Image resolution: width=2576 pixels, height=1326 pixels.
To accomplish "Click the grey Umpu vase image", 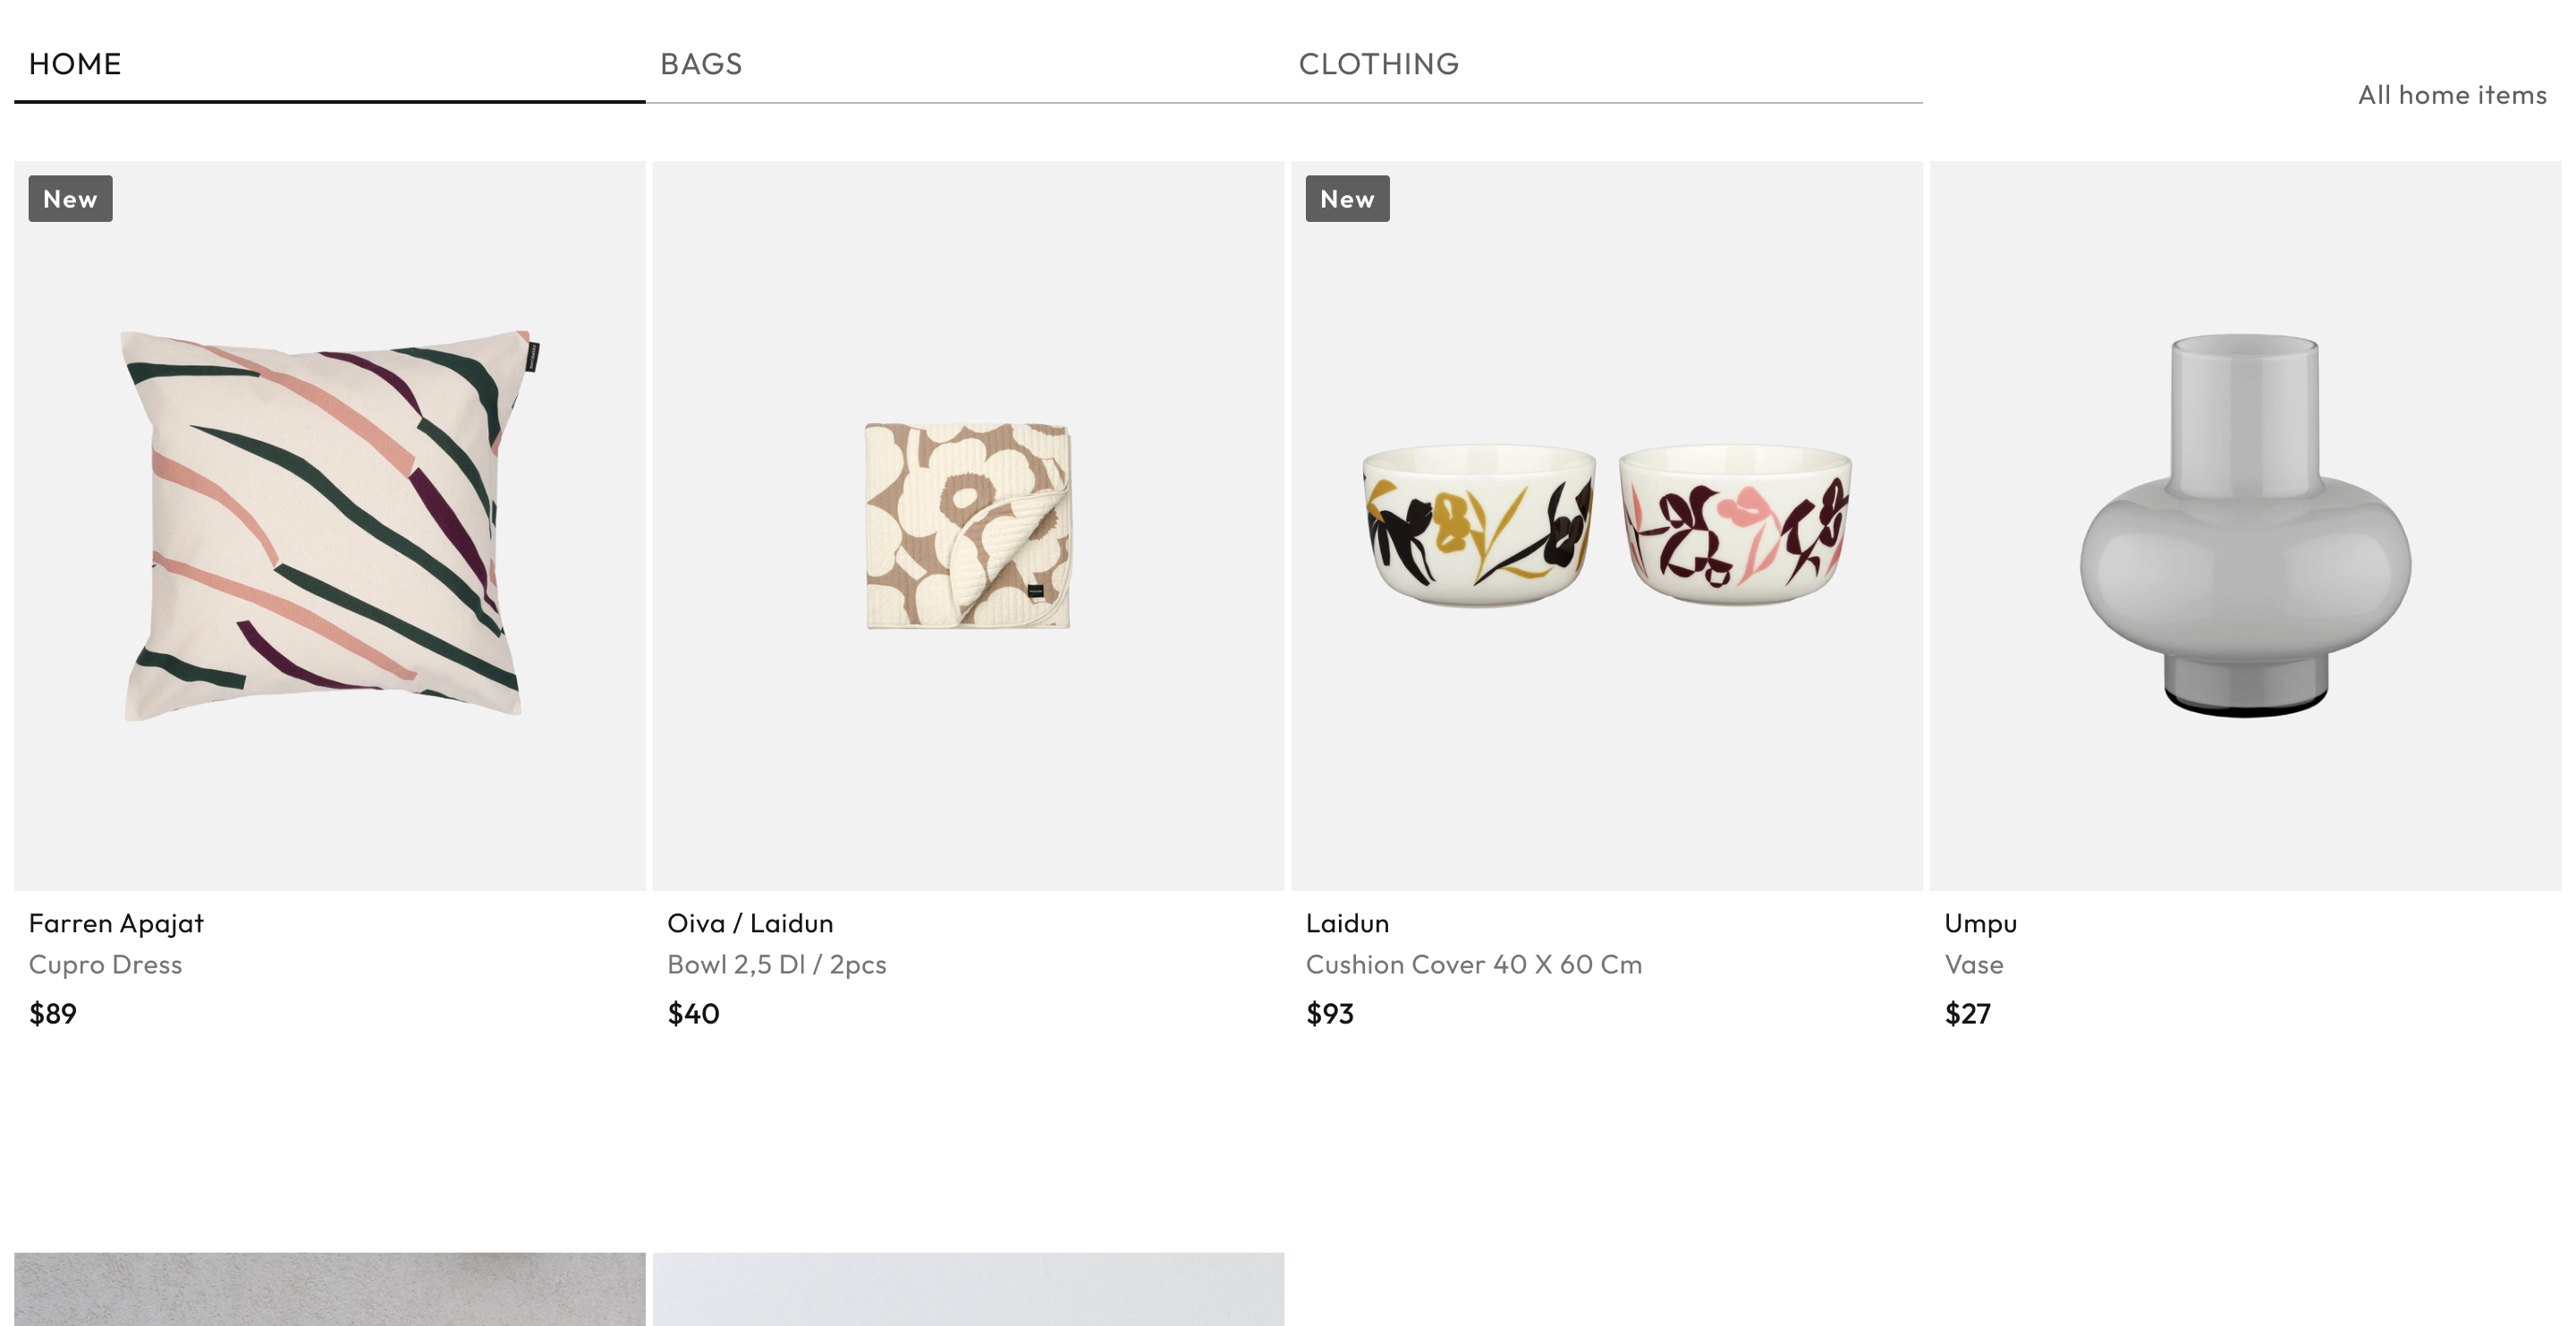I will coord(2245,525).
